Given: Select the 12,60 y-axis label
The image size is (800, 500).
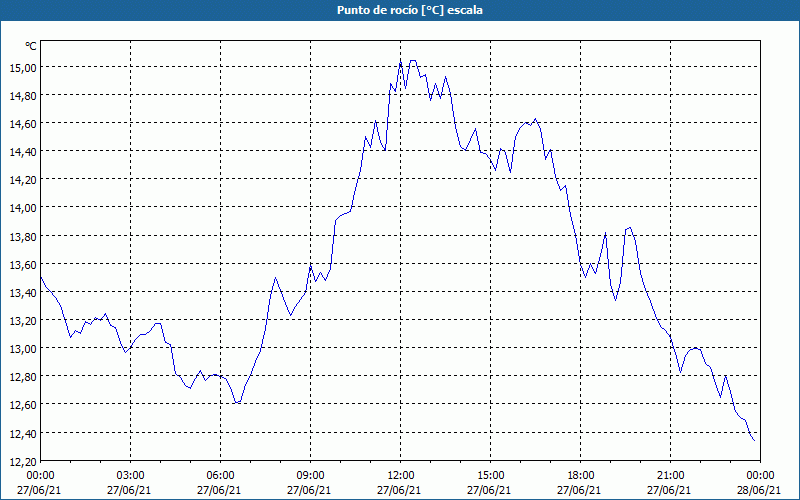Looking at the screenshot, I should 23,405.
